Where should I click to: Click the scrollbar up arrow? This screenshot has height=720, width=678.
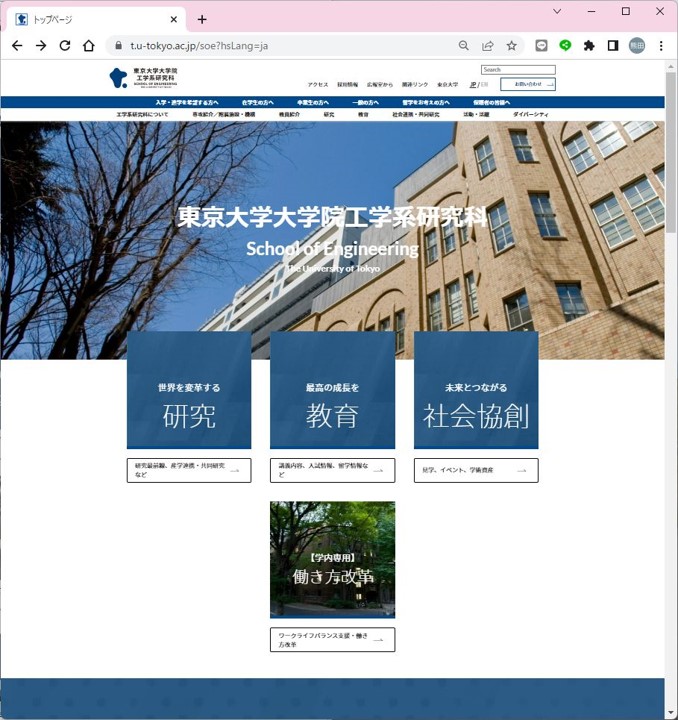(671, 67)
